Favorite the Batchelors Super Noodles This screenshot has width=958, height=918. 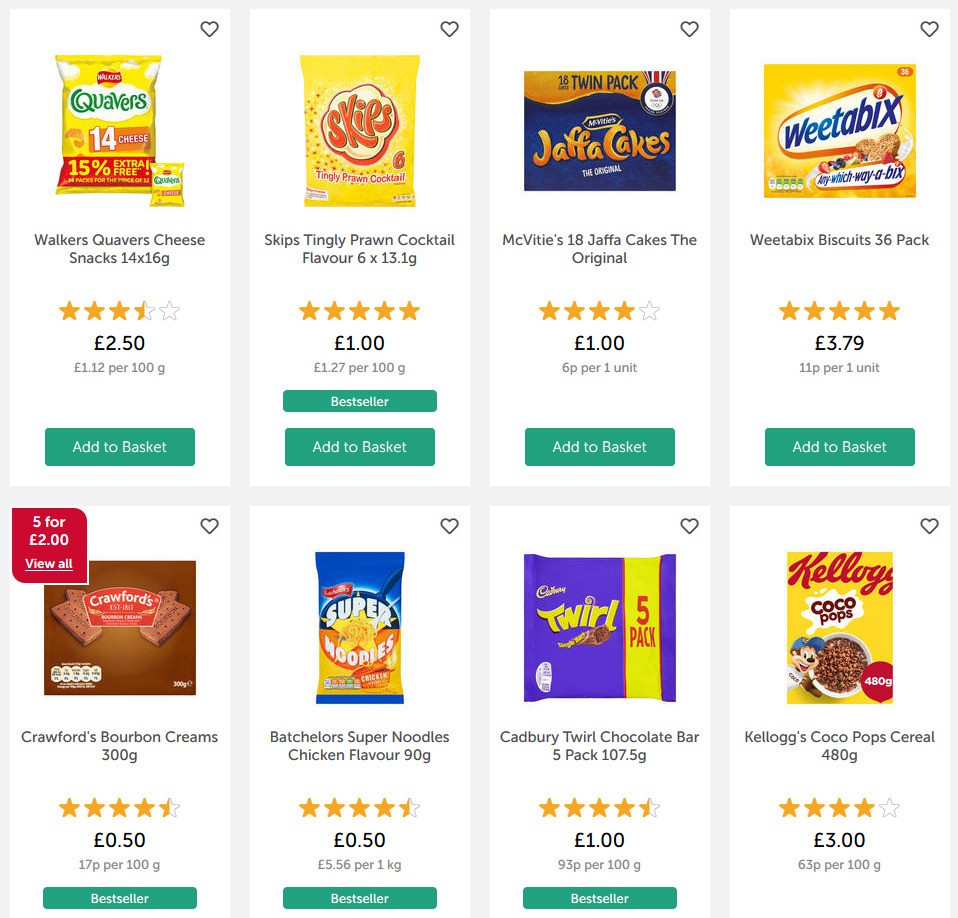(449, 525)
